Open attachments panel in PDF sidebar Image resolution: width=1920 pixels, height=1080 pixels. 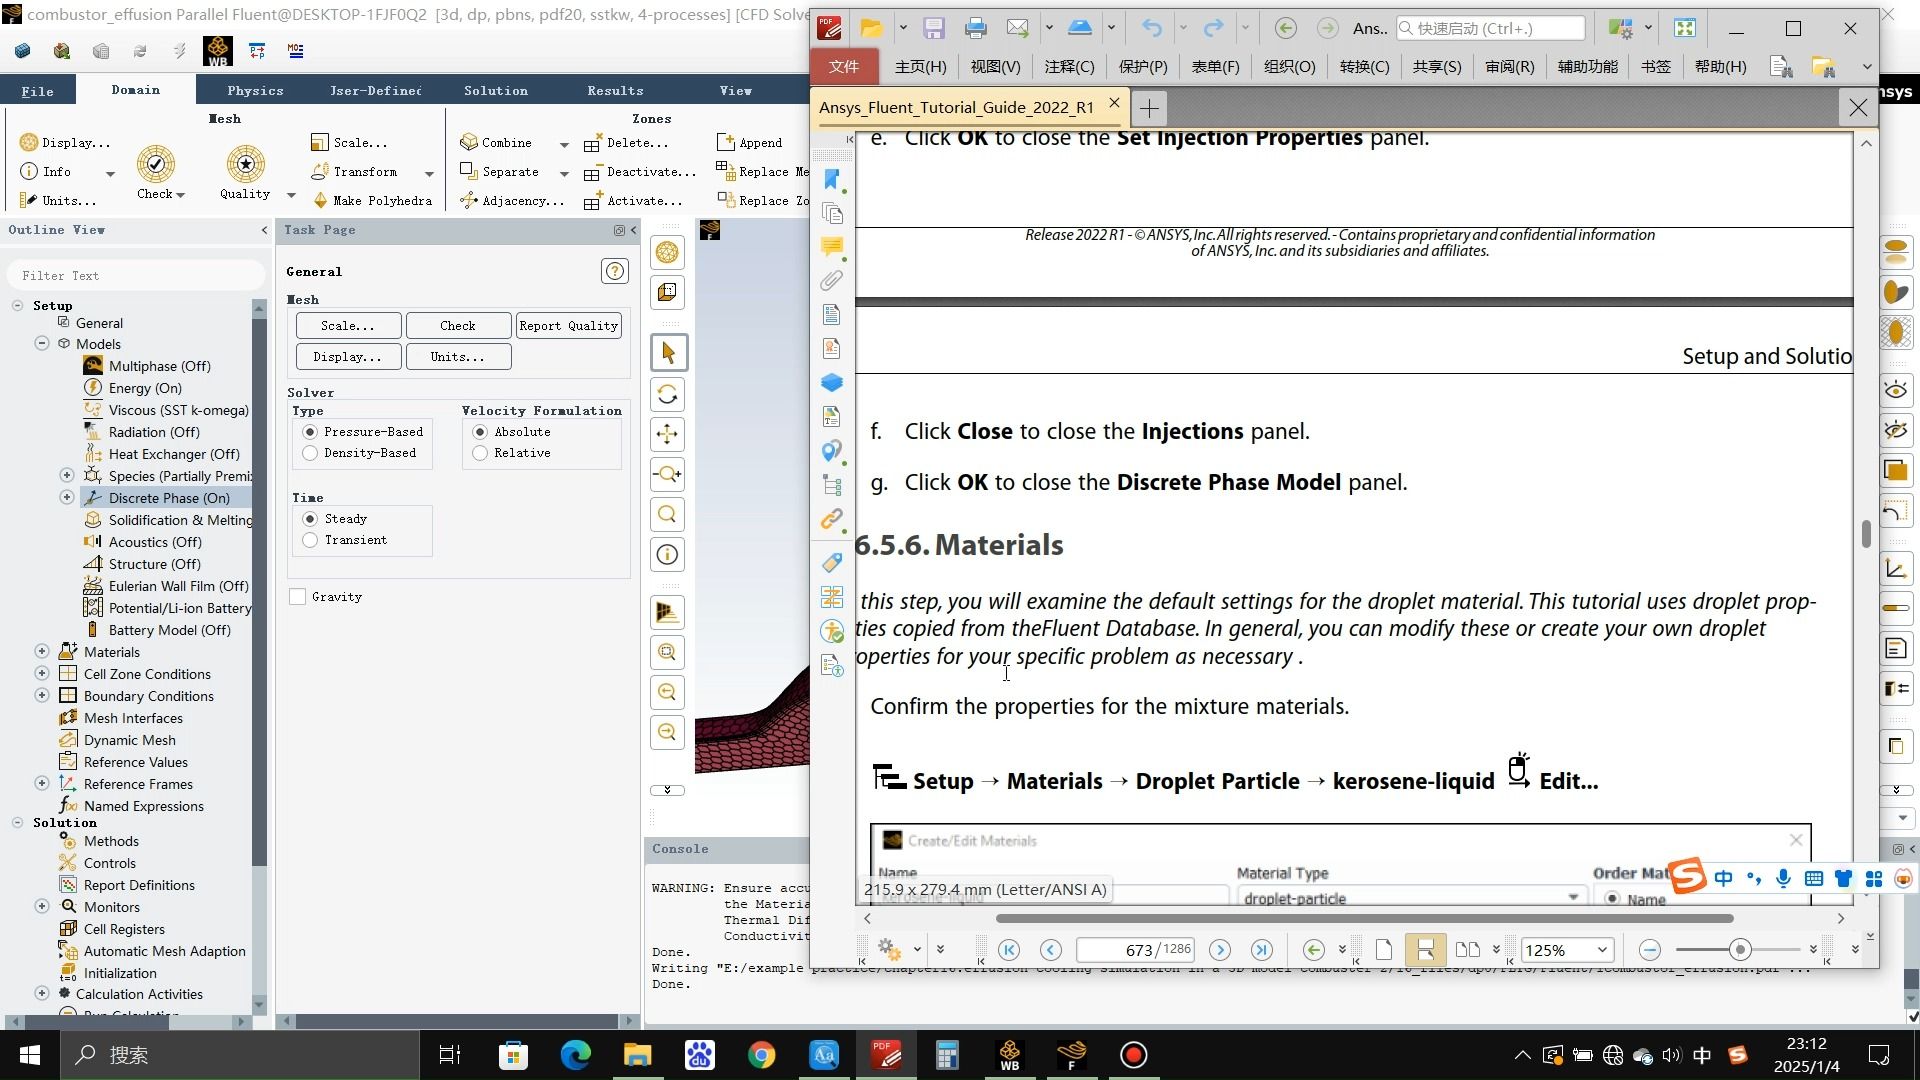pos(832,281)
